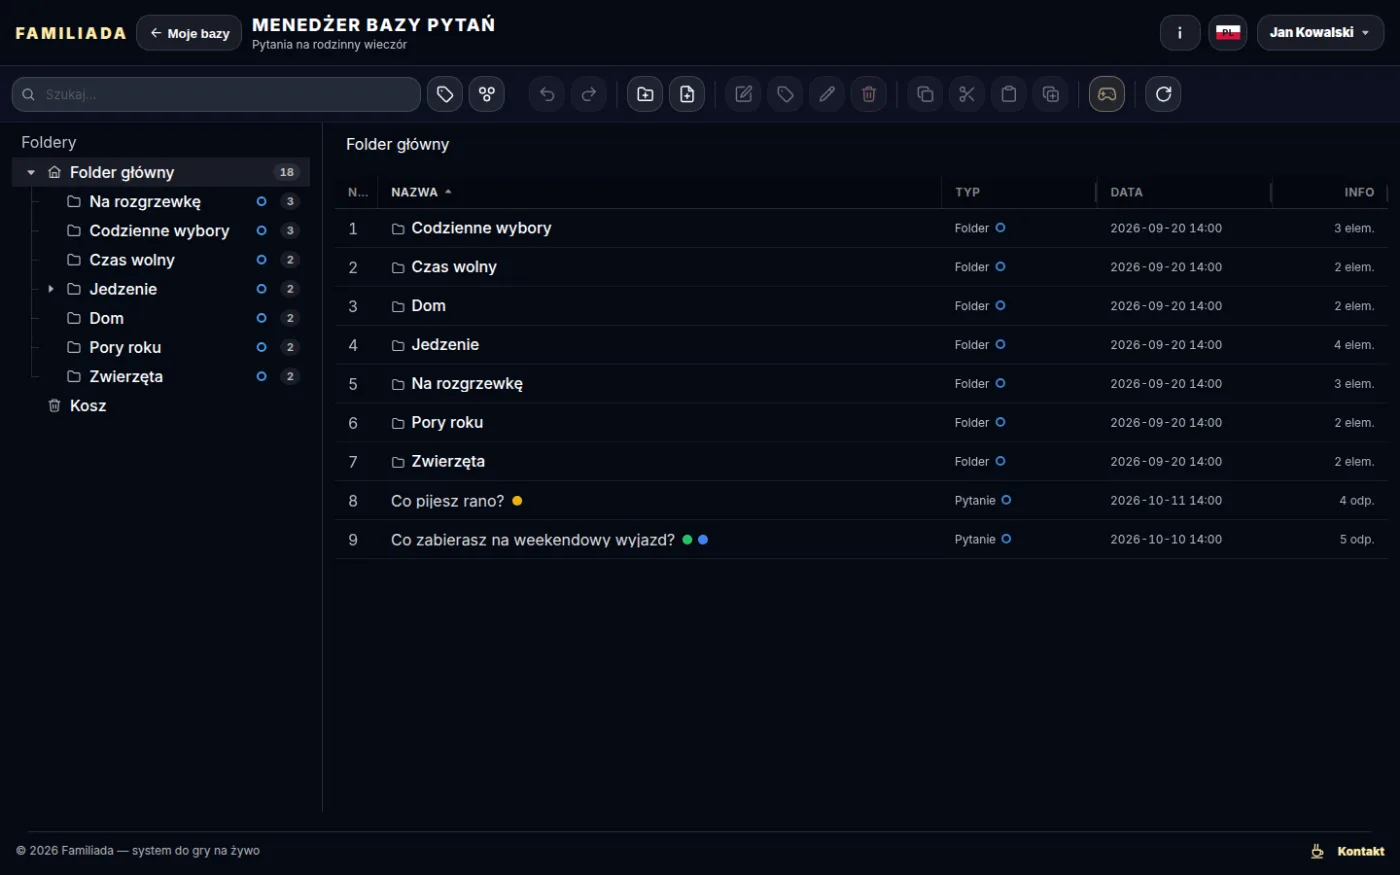Paste from clipboard icon
The height and width of the screenshot is (875, 1400).
1009,94
